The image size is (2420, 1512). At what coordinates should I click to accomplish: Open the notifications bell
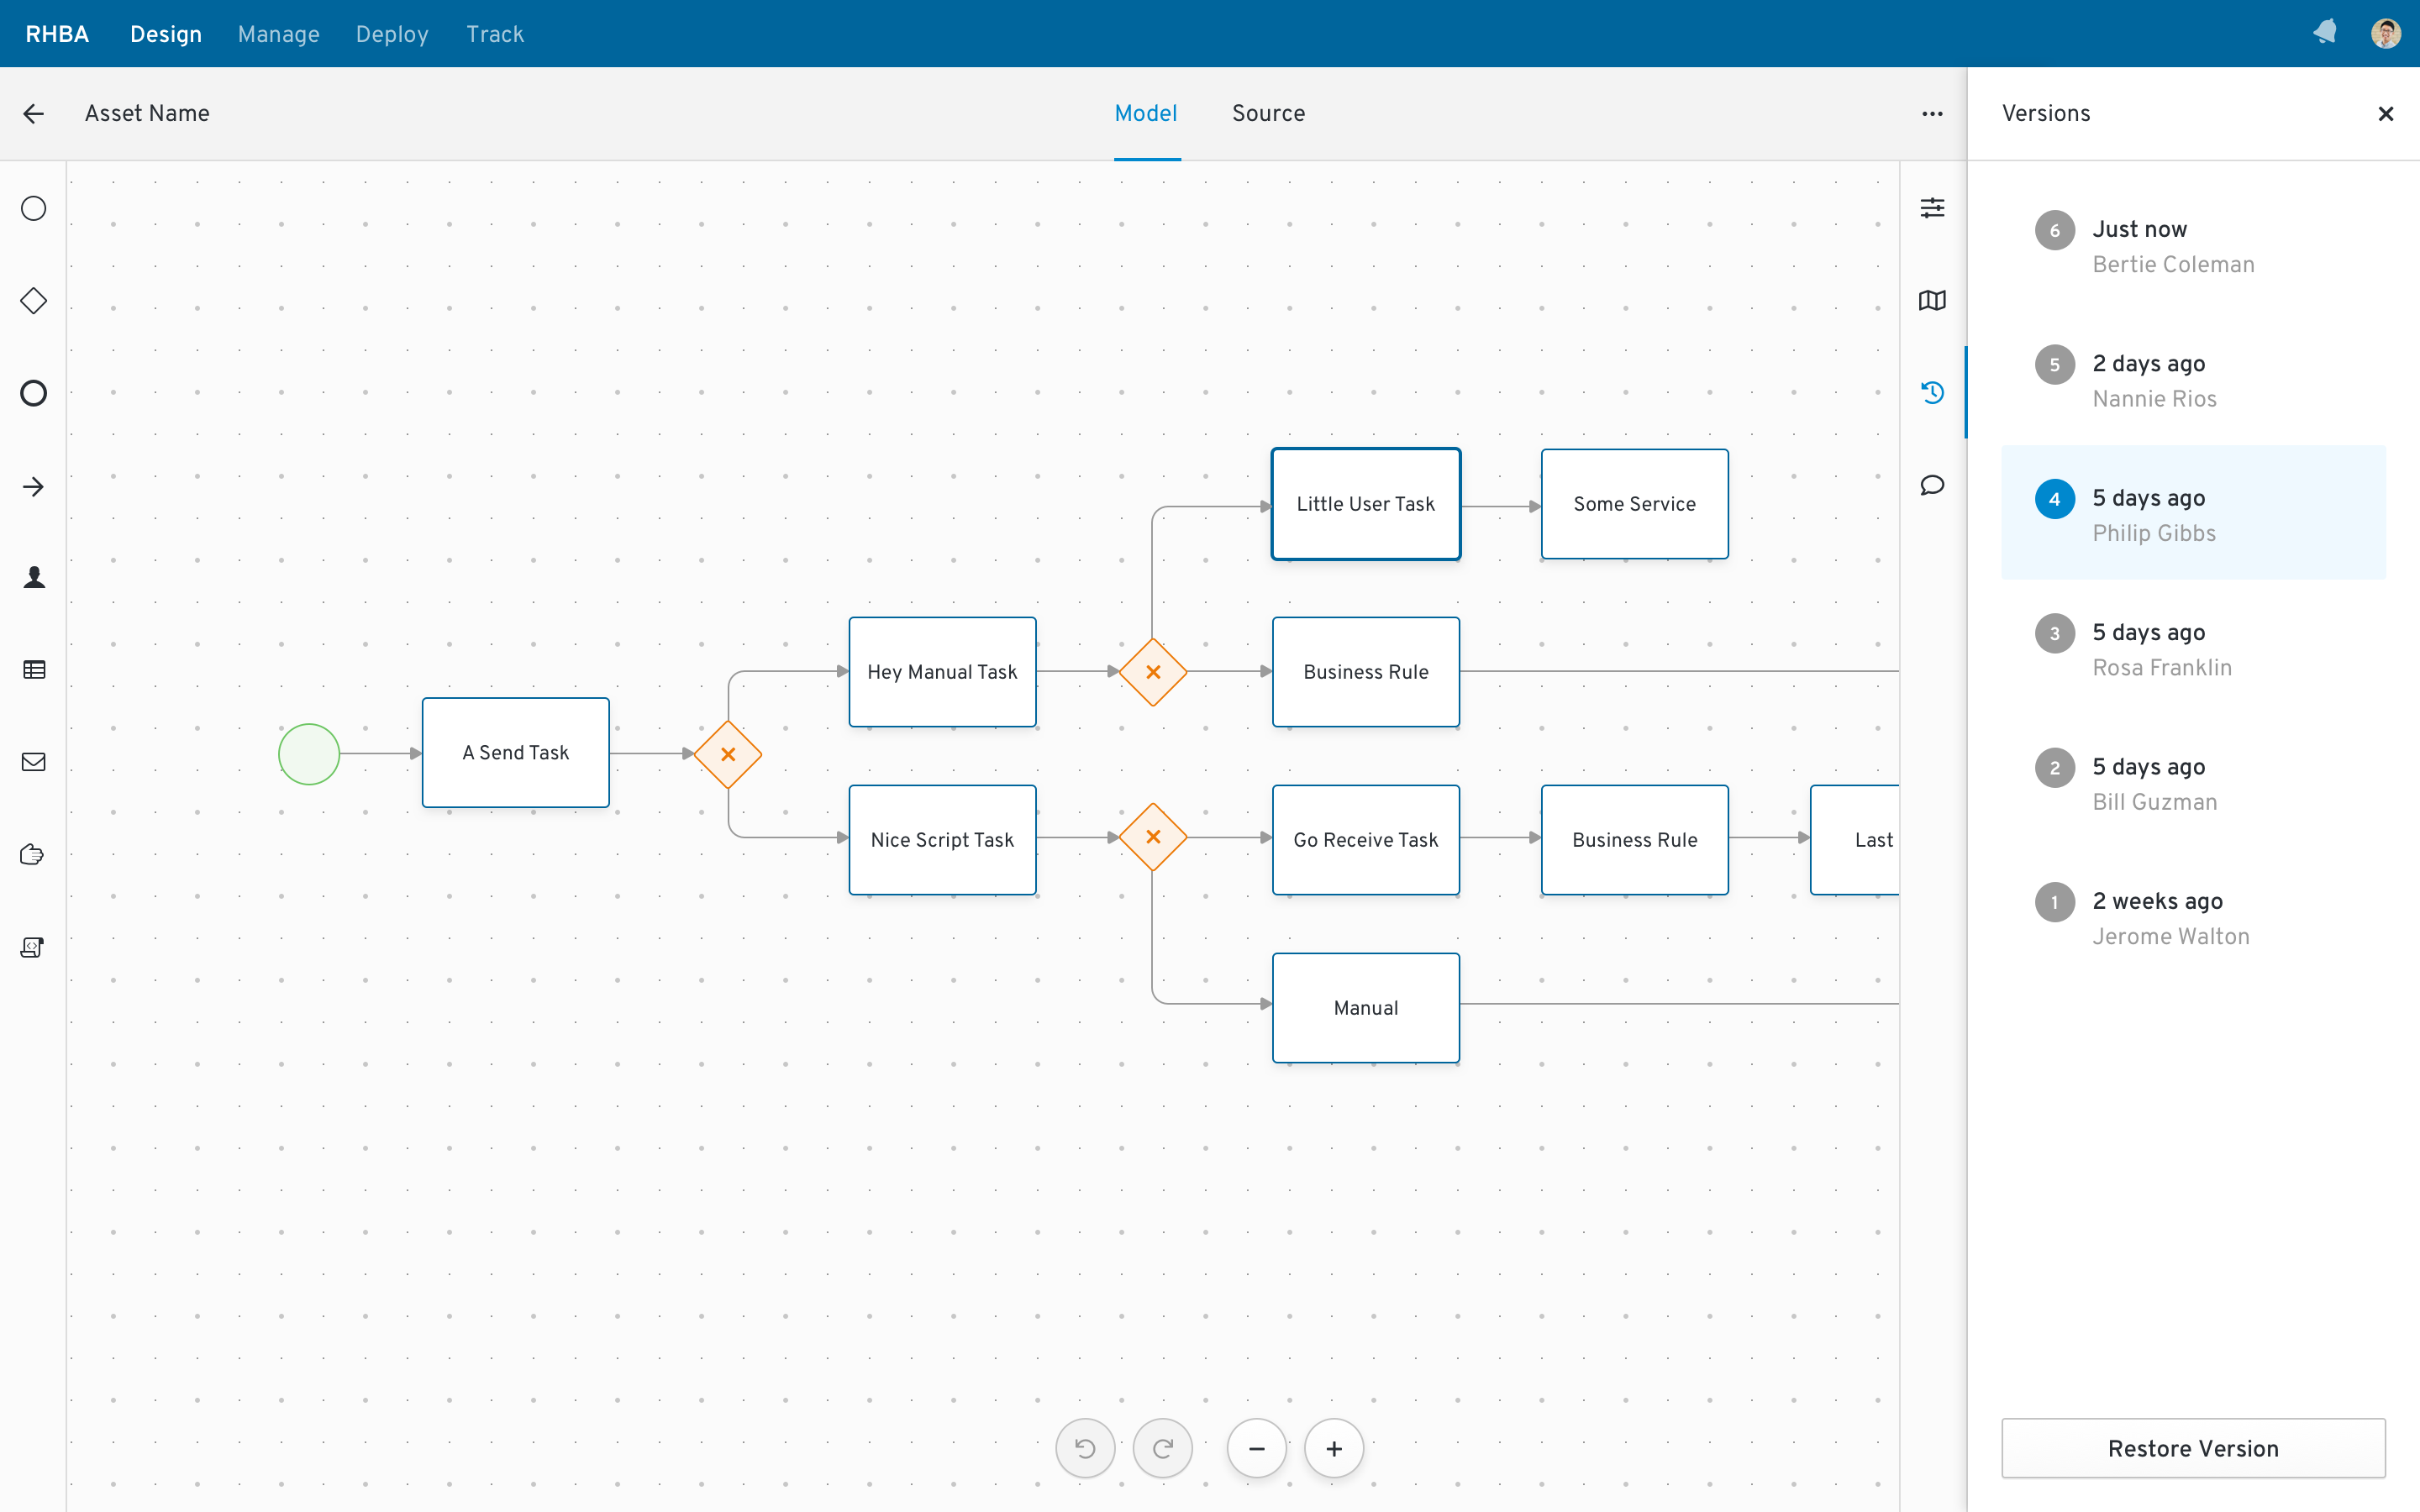pyautogui.click(x=2325, y=33)
